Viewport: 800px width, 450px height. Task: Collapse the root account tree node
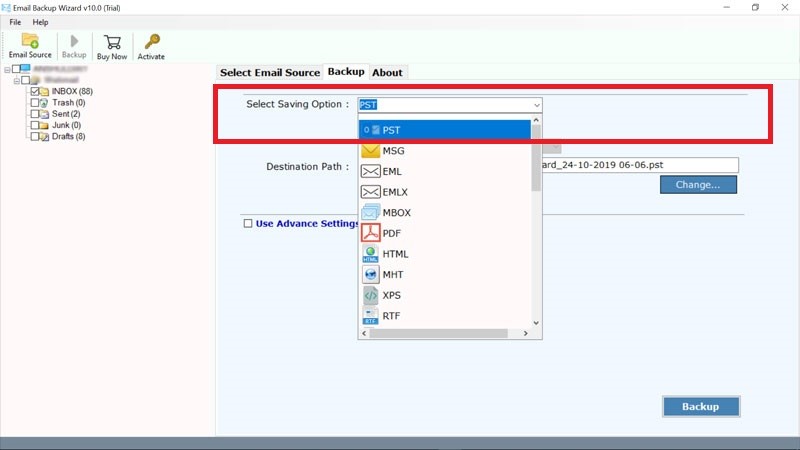pyautogui.click(x=8, y=69)
